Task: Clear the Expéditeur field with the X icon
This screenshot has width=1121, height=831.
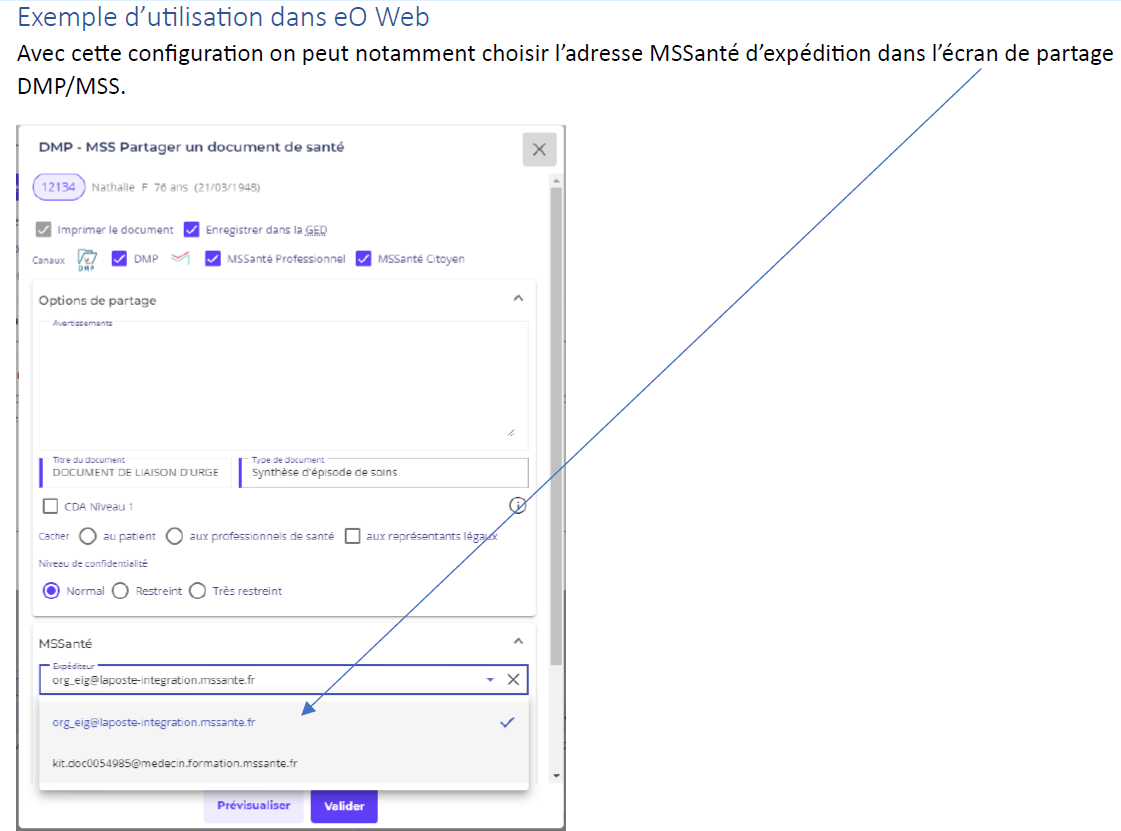Action: click(x=513, y=680)
